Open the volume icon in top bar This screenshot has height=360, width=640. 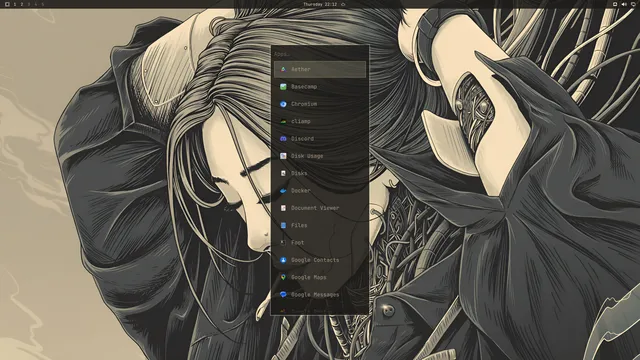pos(624,4)
